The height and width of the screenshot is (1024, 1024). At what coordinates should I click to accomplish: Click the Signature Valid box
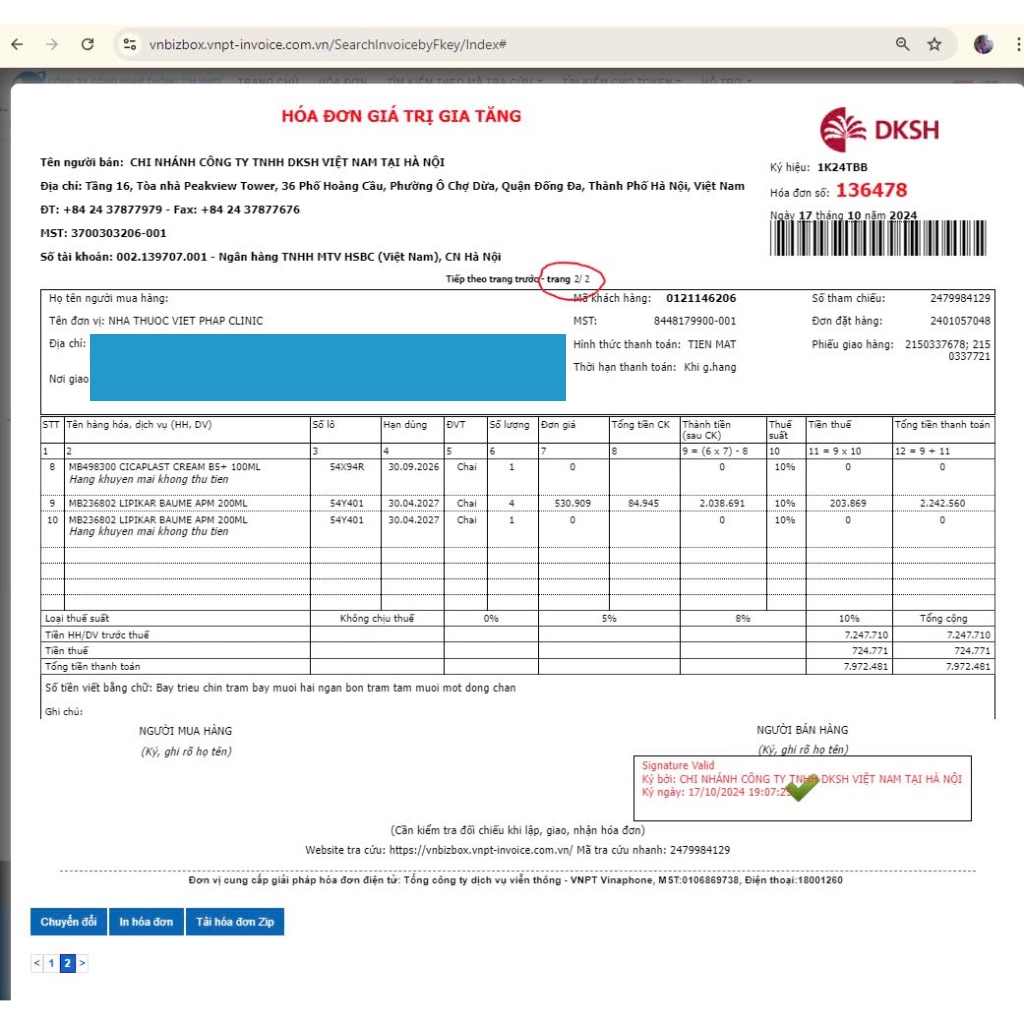pyautogui.click(x=802, y=788)
